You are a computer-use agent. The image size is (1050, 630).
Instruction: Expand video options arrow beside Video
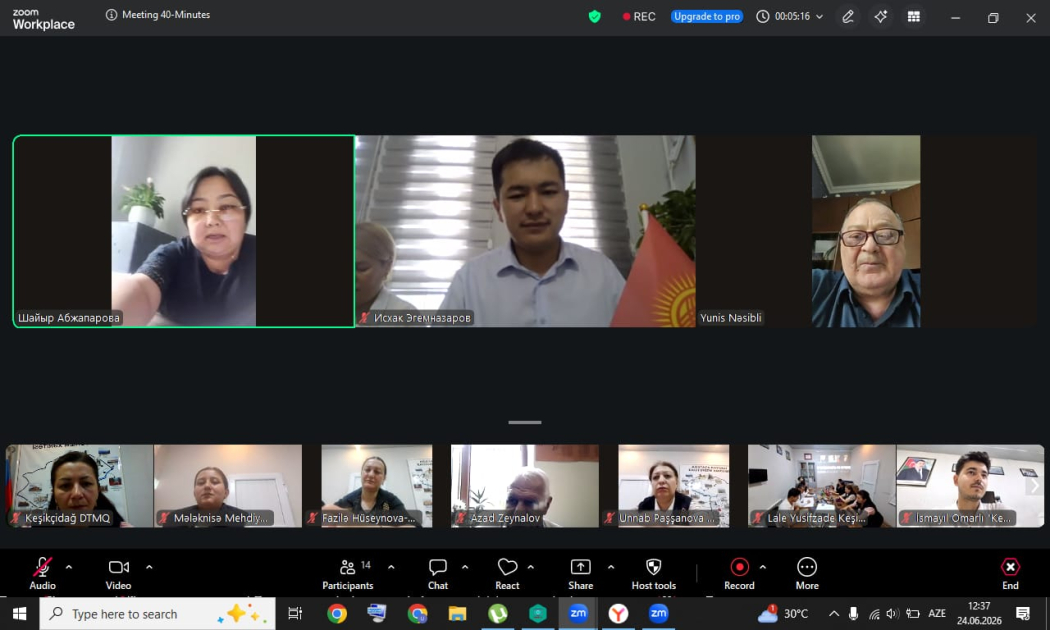[149, 567]
